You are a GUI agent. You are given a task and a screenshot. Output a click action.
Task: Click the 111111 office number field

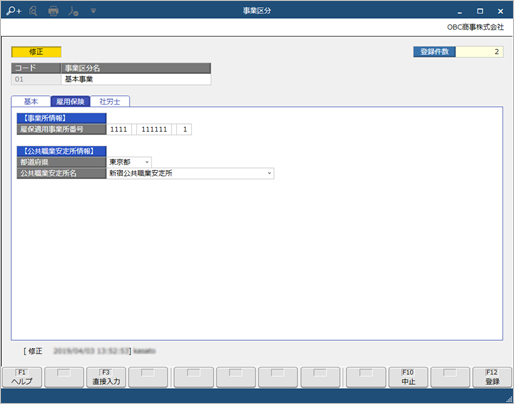pos(154,129)
